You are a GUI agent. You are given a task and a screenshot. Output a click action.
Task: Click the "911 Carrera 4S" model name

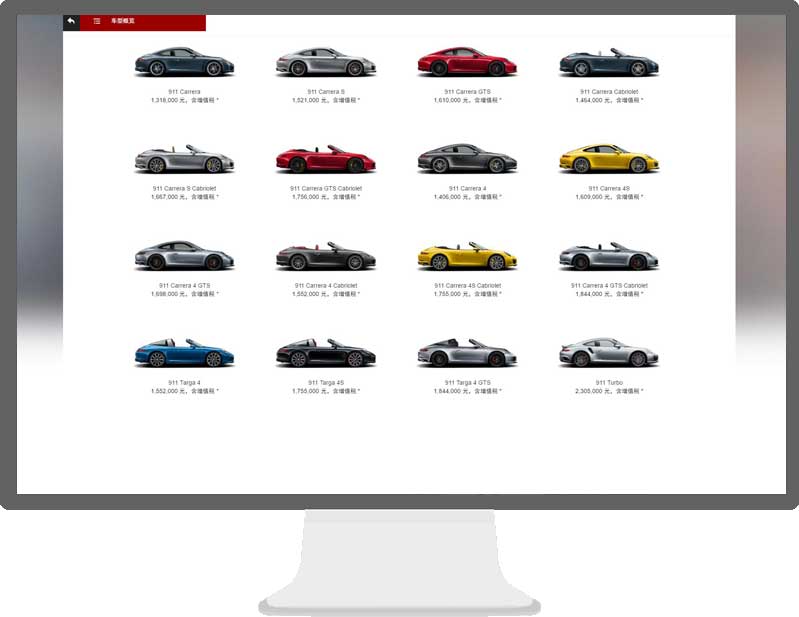pos(609,189)
